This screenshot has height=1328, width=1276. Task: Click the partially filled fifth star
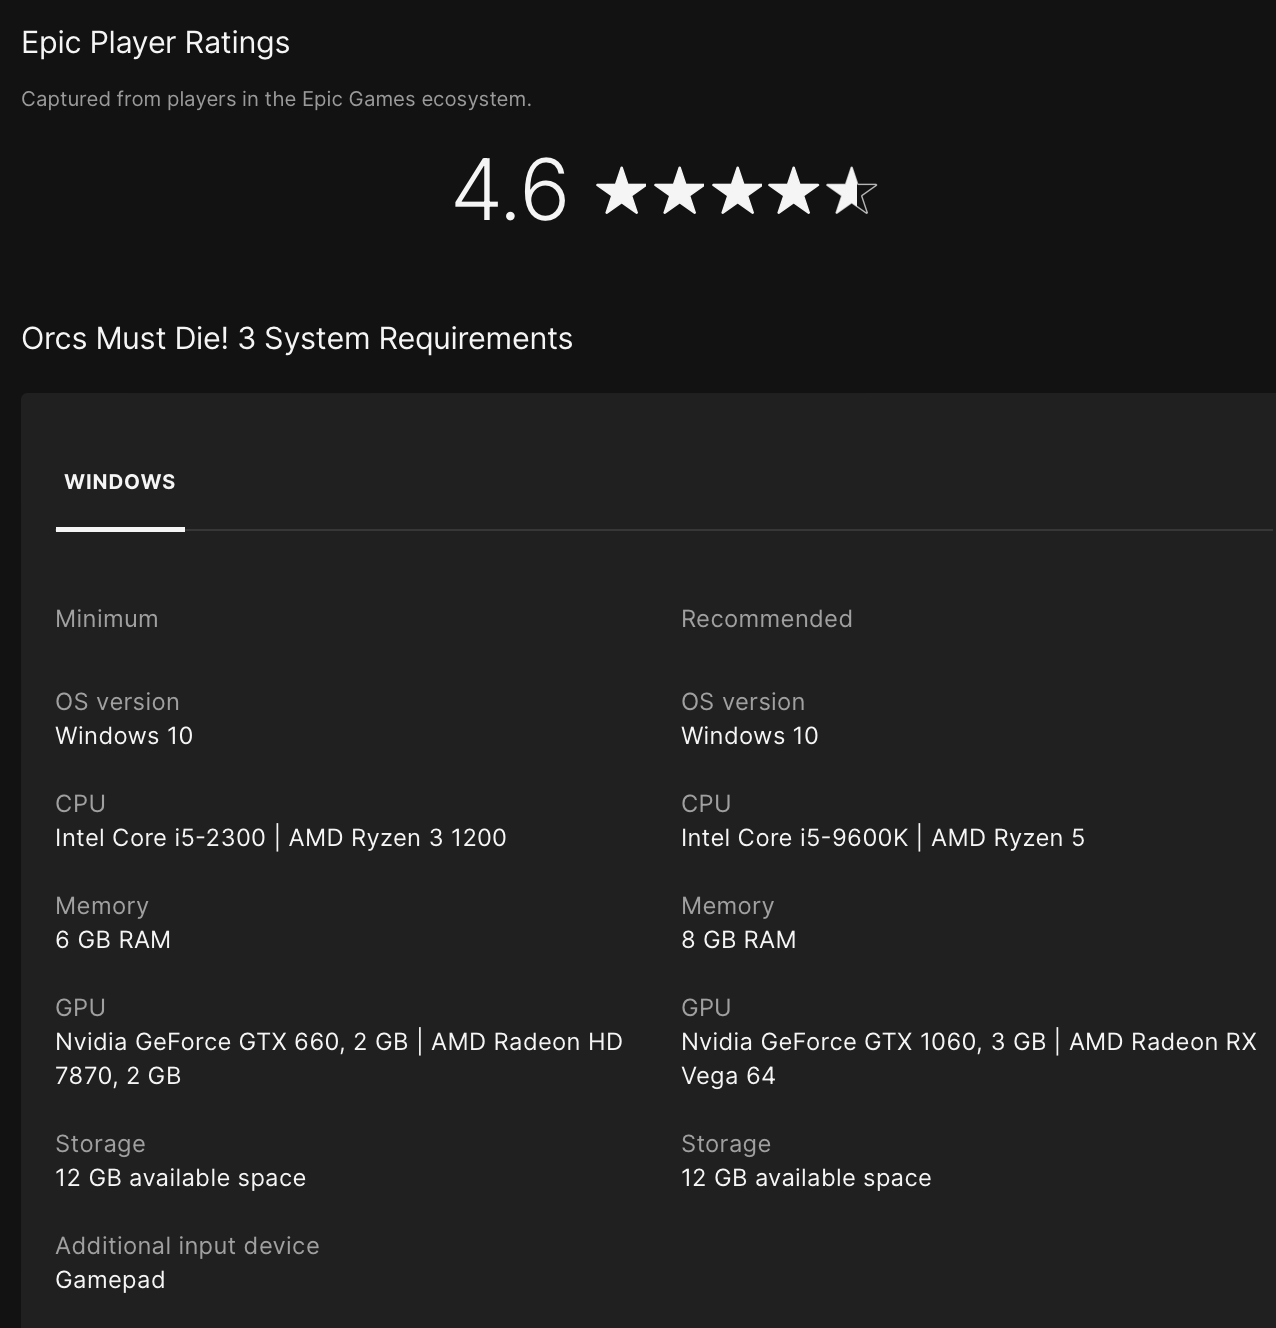851,191
